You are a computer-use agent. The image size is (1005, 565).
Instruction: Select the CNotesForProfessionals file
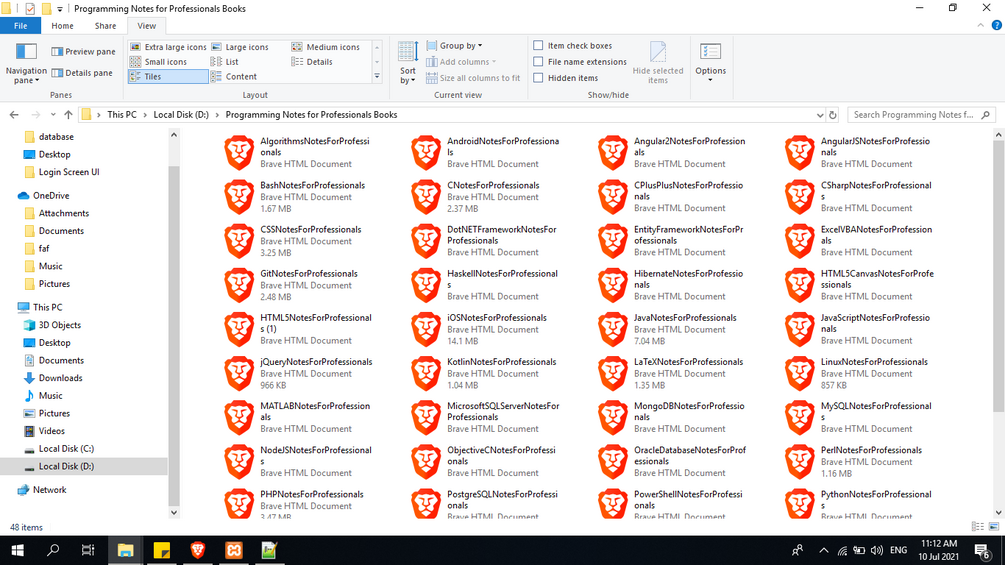[485, 197]
